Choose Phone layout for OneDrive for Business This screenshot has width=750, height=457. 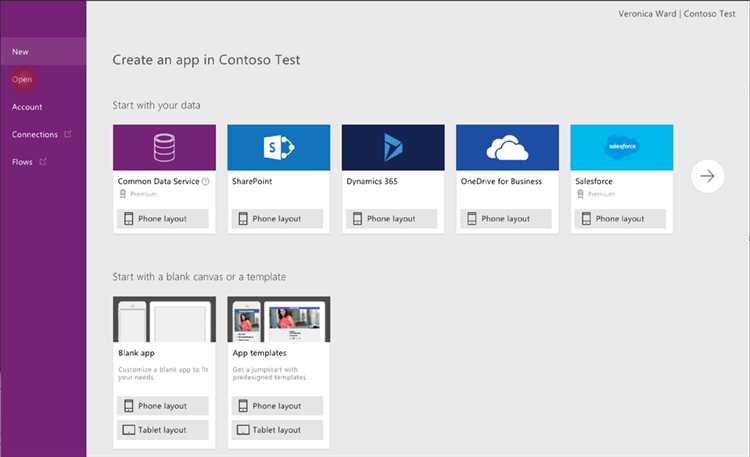pyautogui.click(x=506, y=219)
